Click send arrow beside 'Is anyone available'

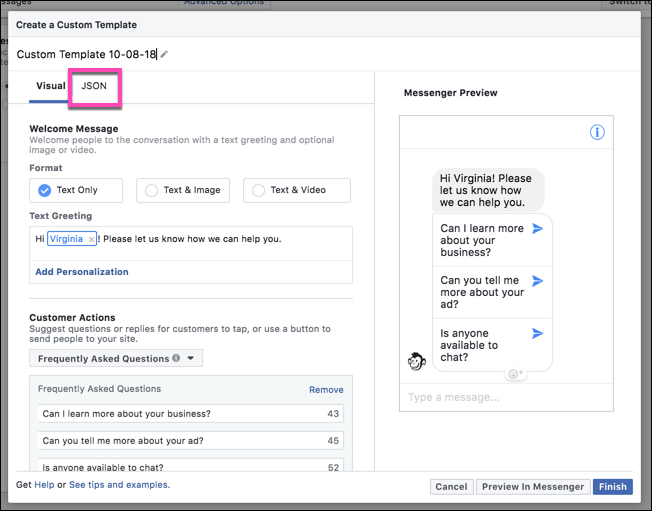click(x=538, y=333)
